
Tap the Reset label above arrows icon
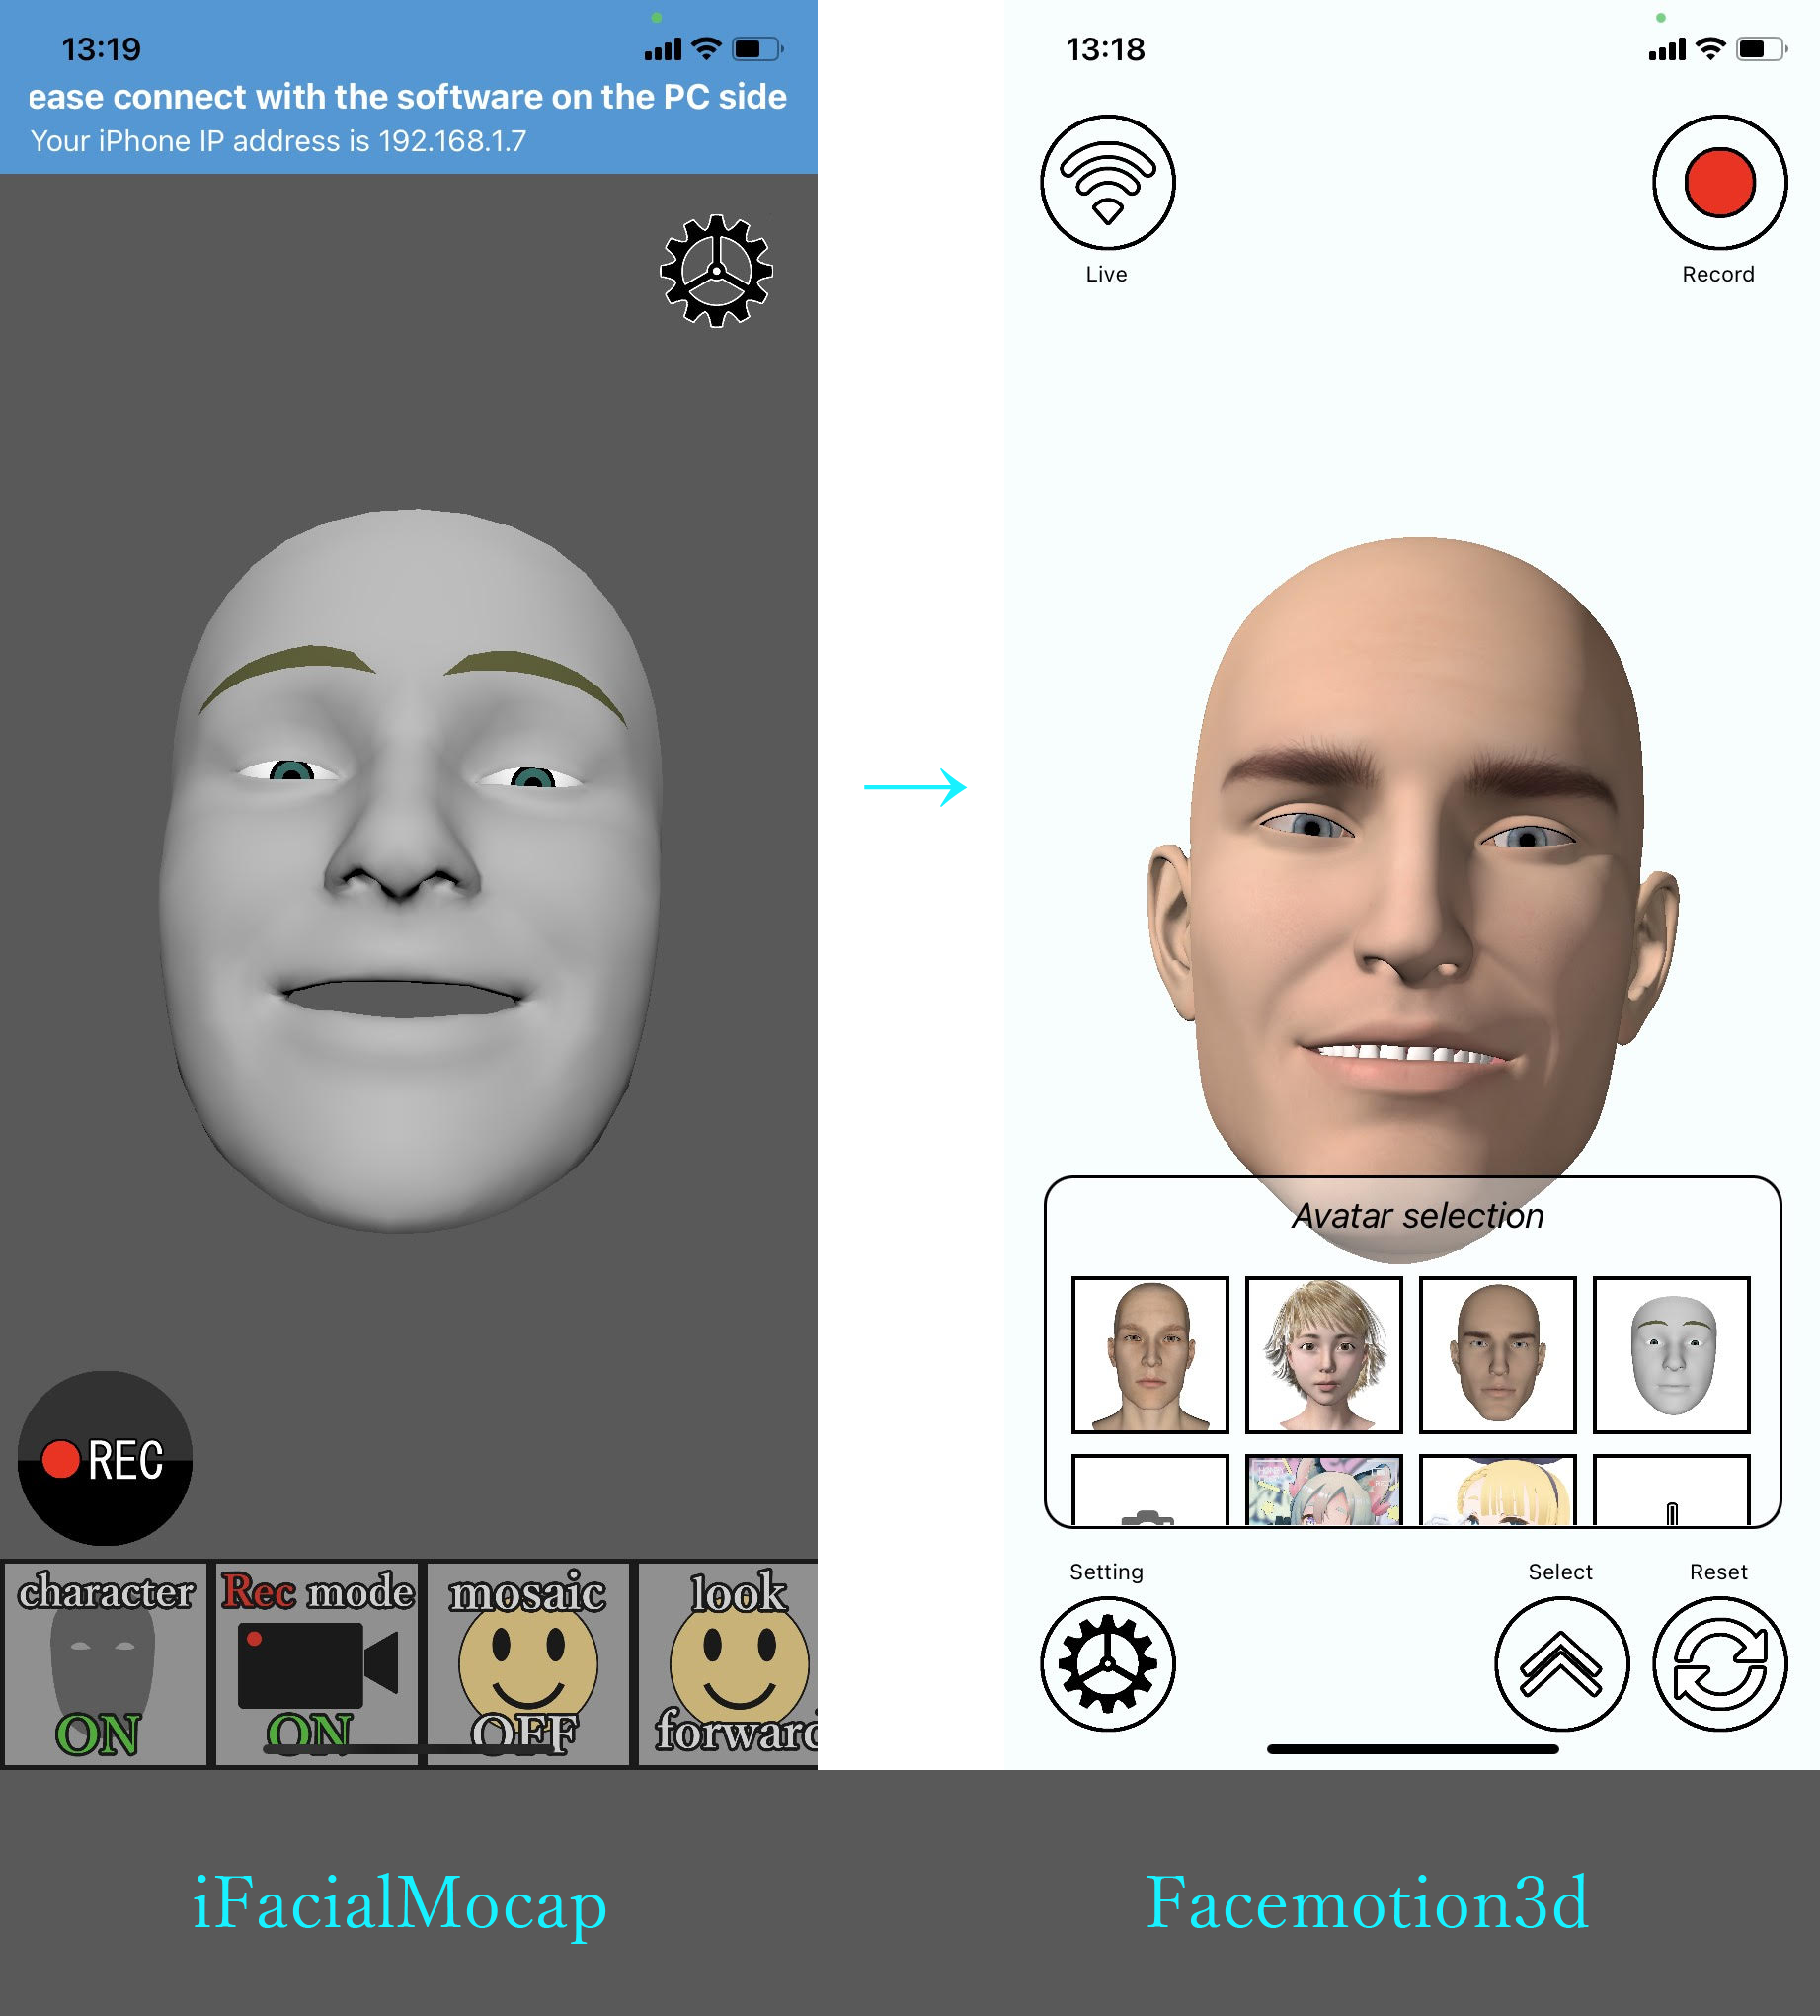[1719, 1572]
